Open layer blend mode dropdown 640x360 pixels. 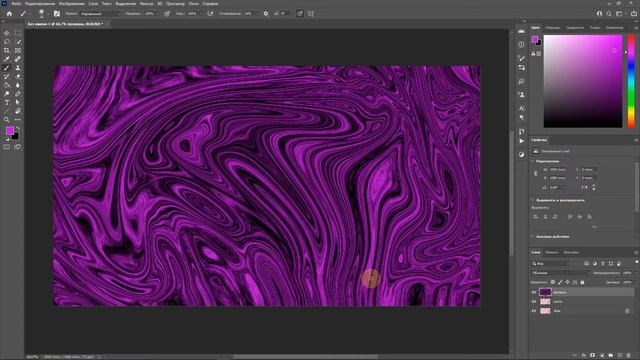(x=560, y=273)
